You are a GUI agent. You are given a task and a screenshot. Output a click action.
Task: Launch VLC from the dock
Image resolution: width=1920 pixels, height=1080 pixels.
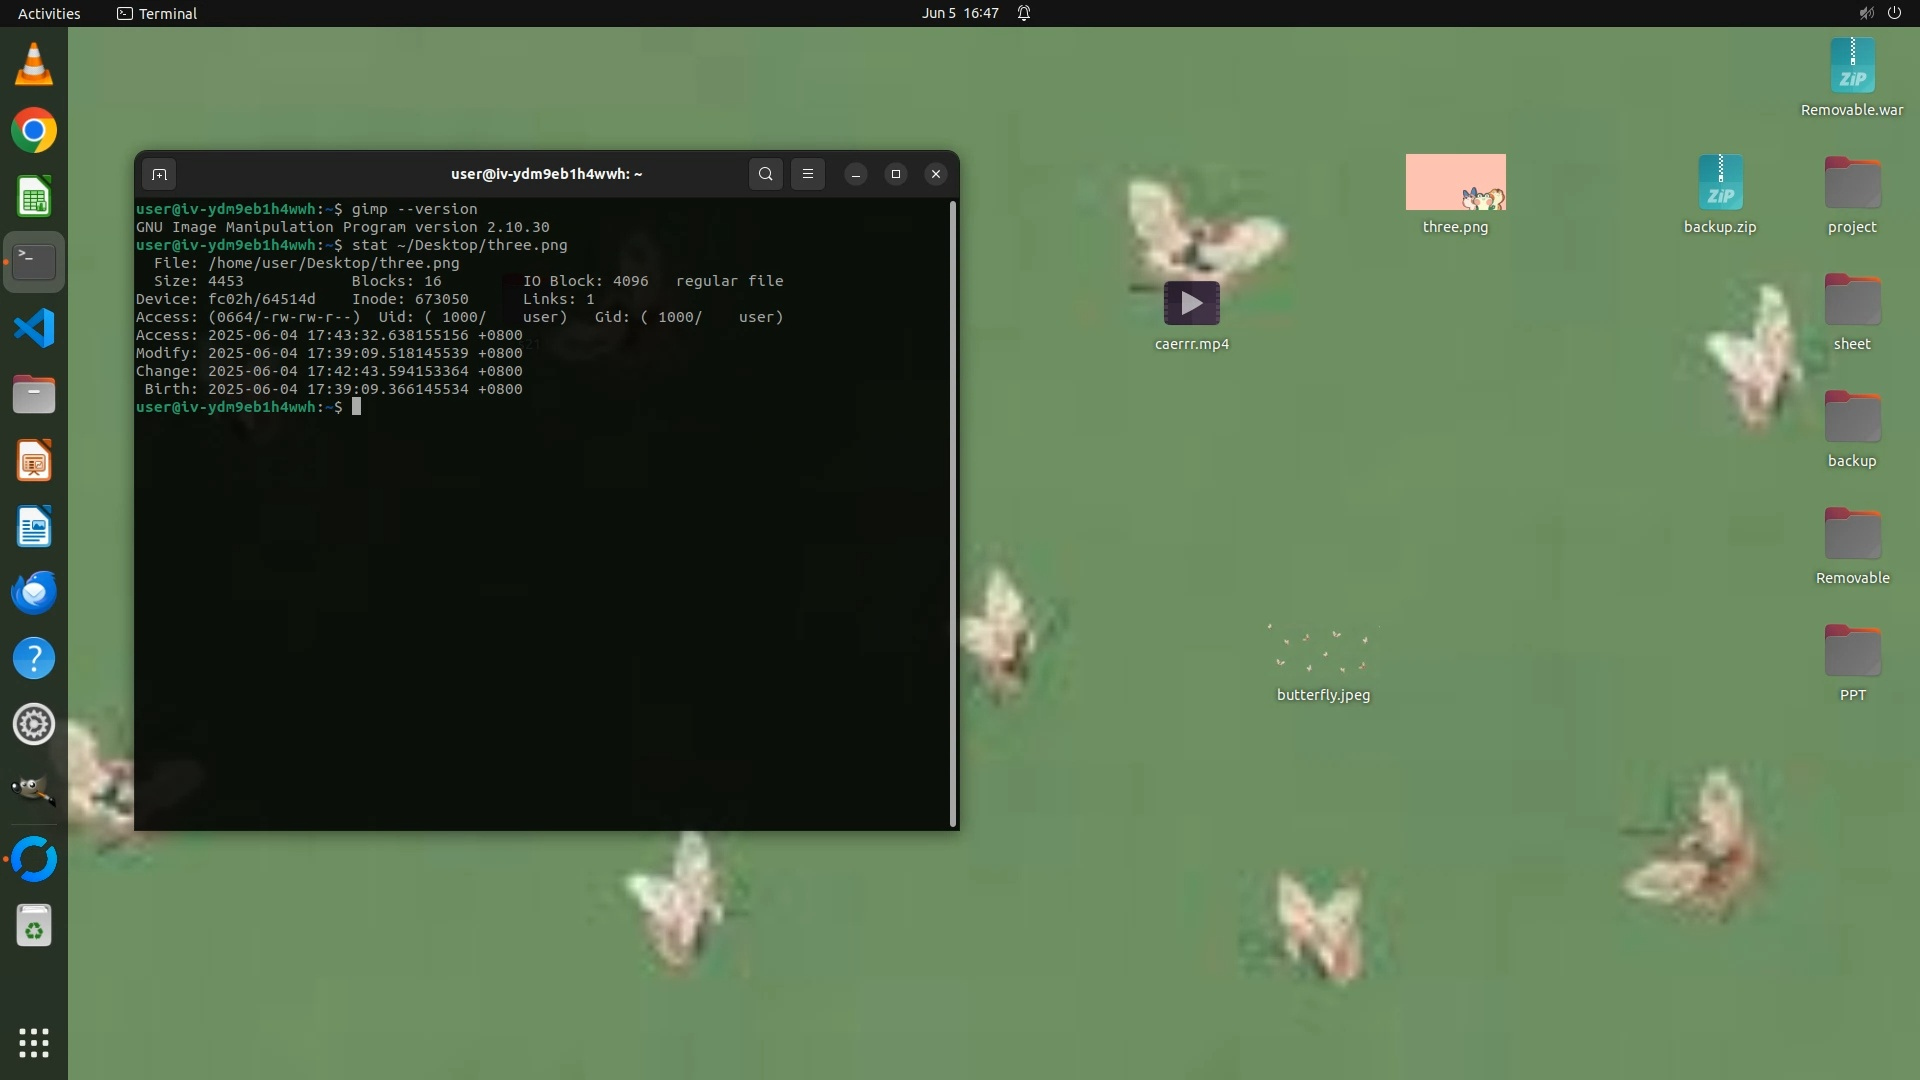pyautogui.click(x=34, y=65)
